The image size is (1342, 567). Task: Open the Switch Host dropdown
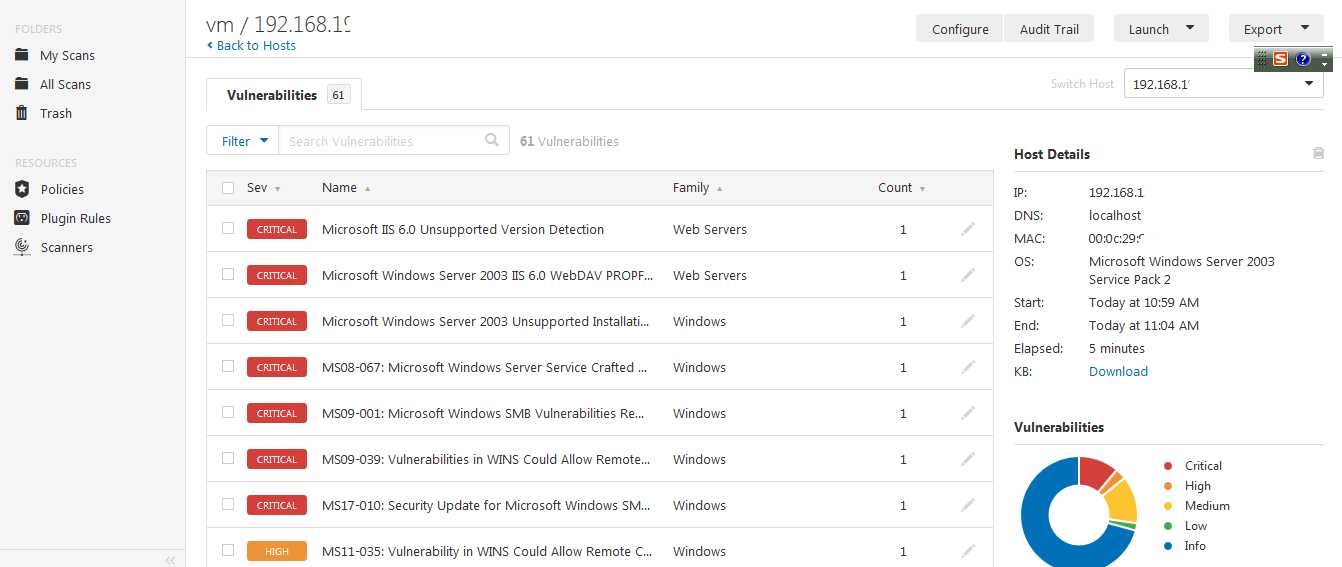pyautogui.click(x=1224, y=84)
